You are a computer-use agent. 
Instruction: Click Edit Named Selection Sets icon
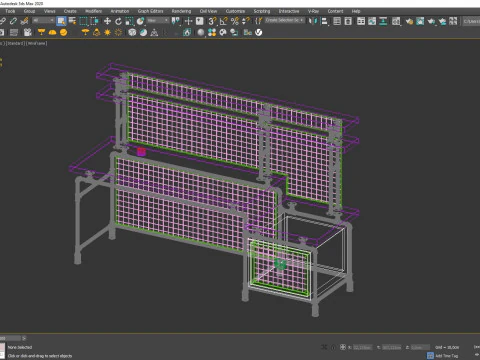click(x=259, y=21)
